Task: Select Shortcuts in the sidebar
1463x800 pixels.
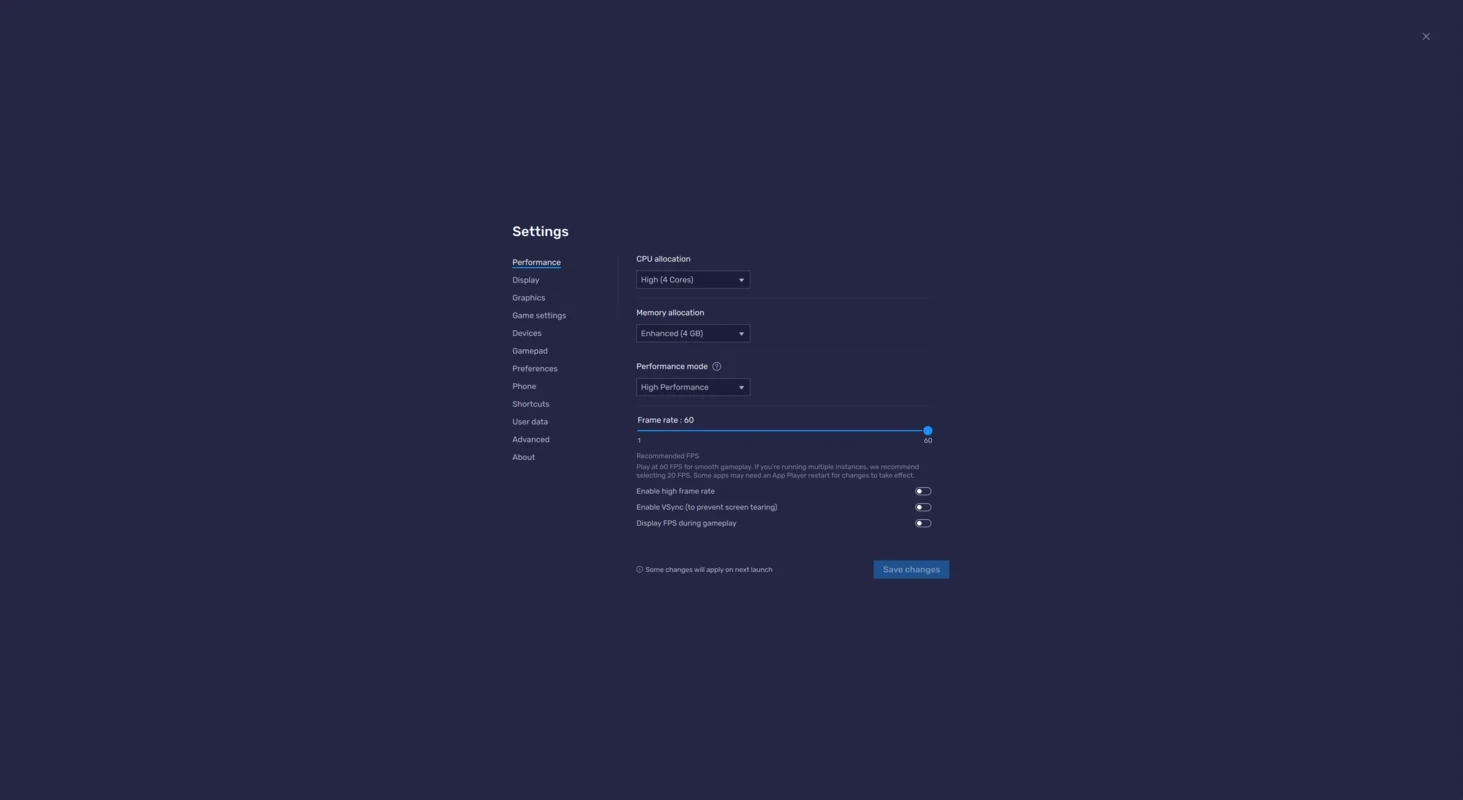Action: click(531, 405)
